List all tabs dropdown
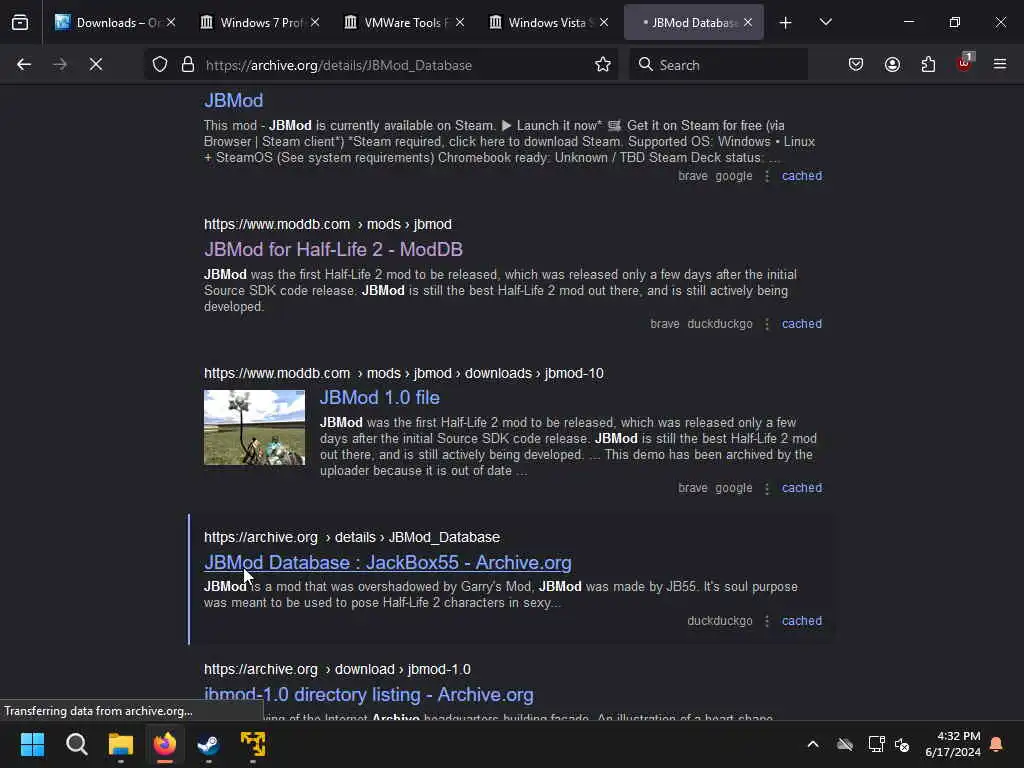 [x=825, y=23]
